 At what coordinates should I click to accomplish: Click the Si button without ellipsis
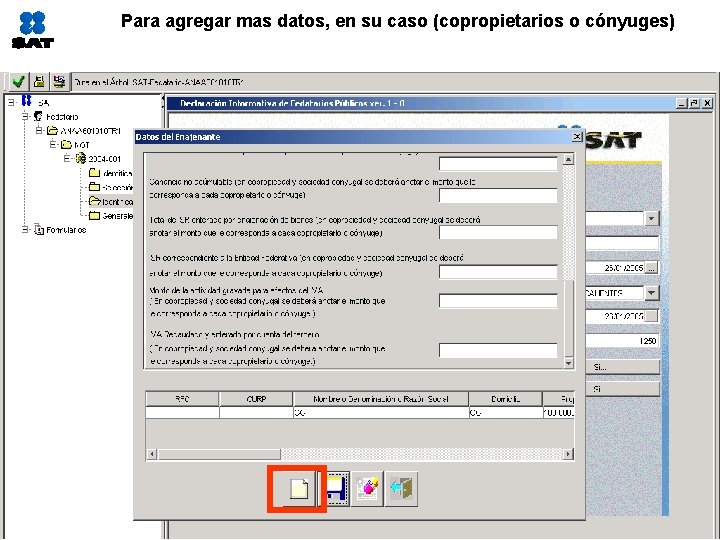point(622,389)
